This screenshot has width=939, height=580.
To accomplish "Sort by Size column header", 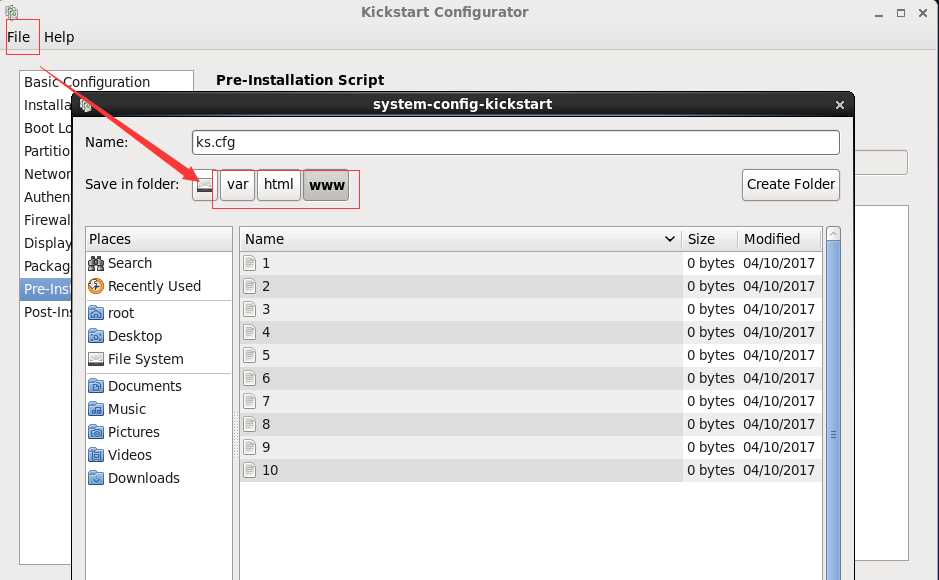I will (709, 239).
